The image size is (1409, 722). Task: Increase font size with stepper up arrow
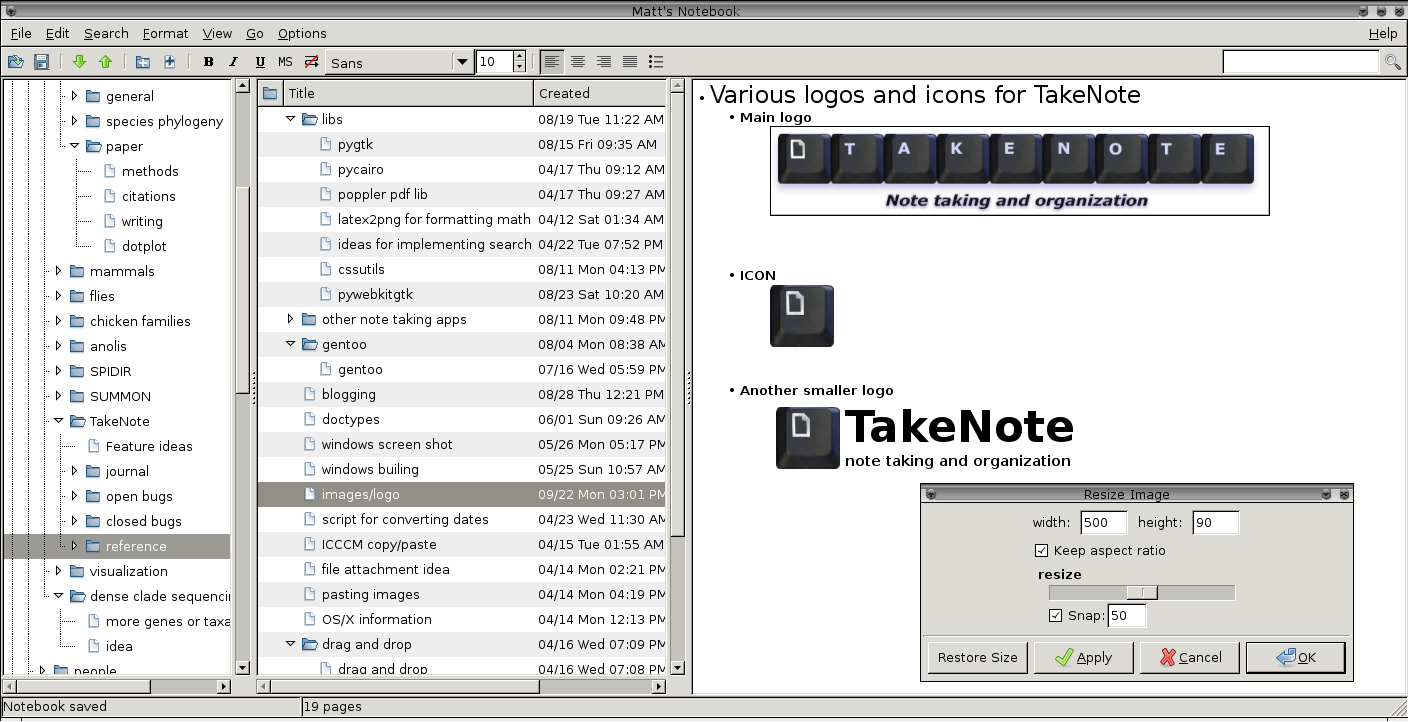point(519,56)
